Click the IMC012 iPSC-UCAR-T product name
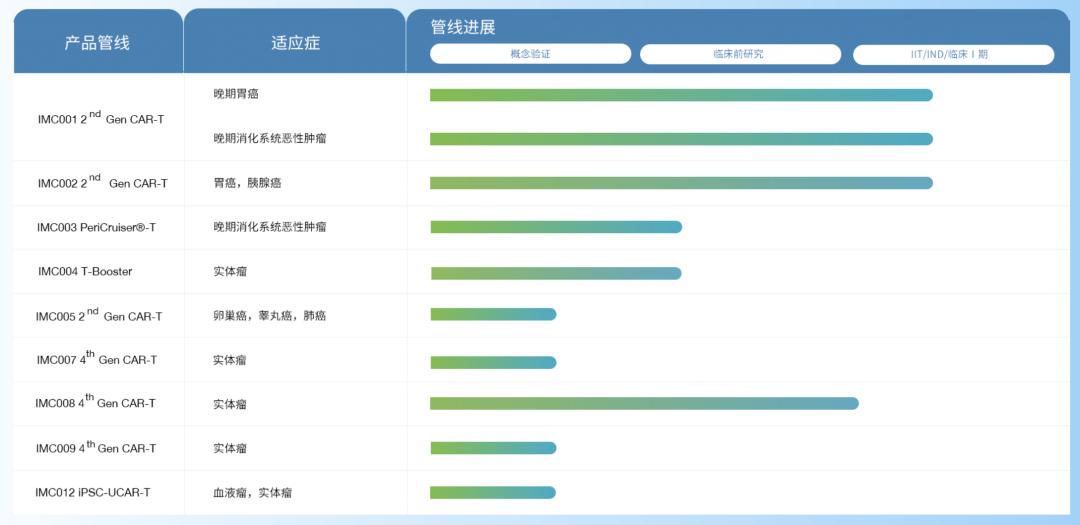 [93, 493]
